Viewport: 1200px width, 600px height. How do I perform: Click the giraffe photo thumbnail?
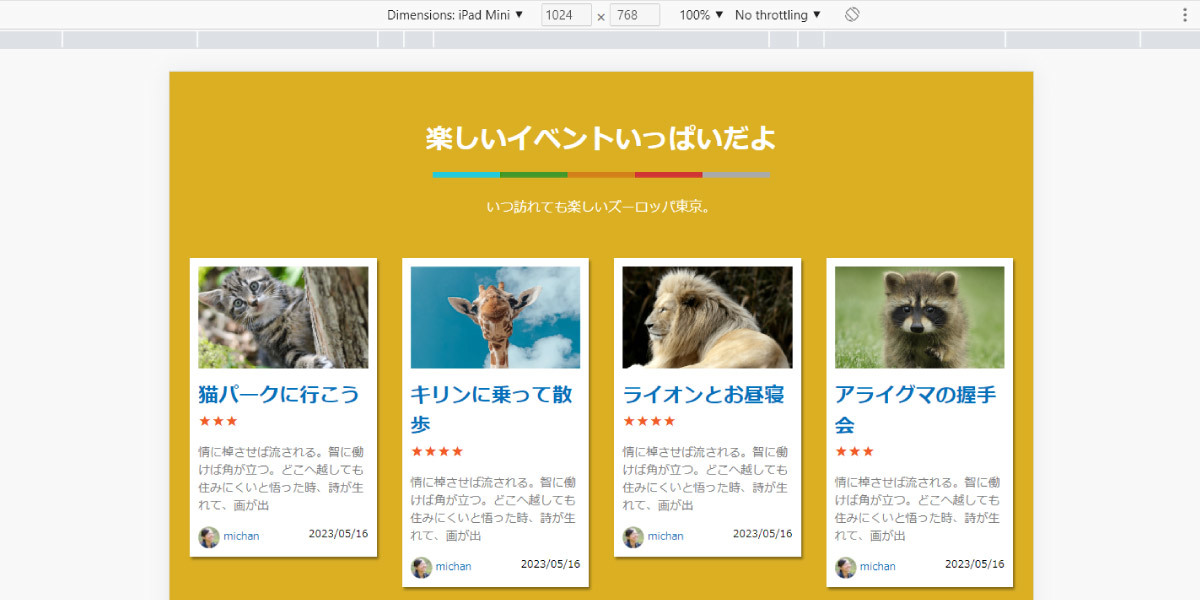(x=495, y=317)
